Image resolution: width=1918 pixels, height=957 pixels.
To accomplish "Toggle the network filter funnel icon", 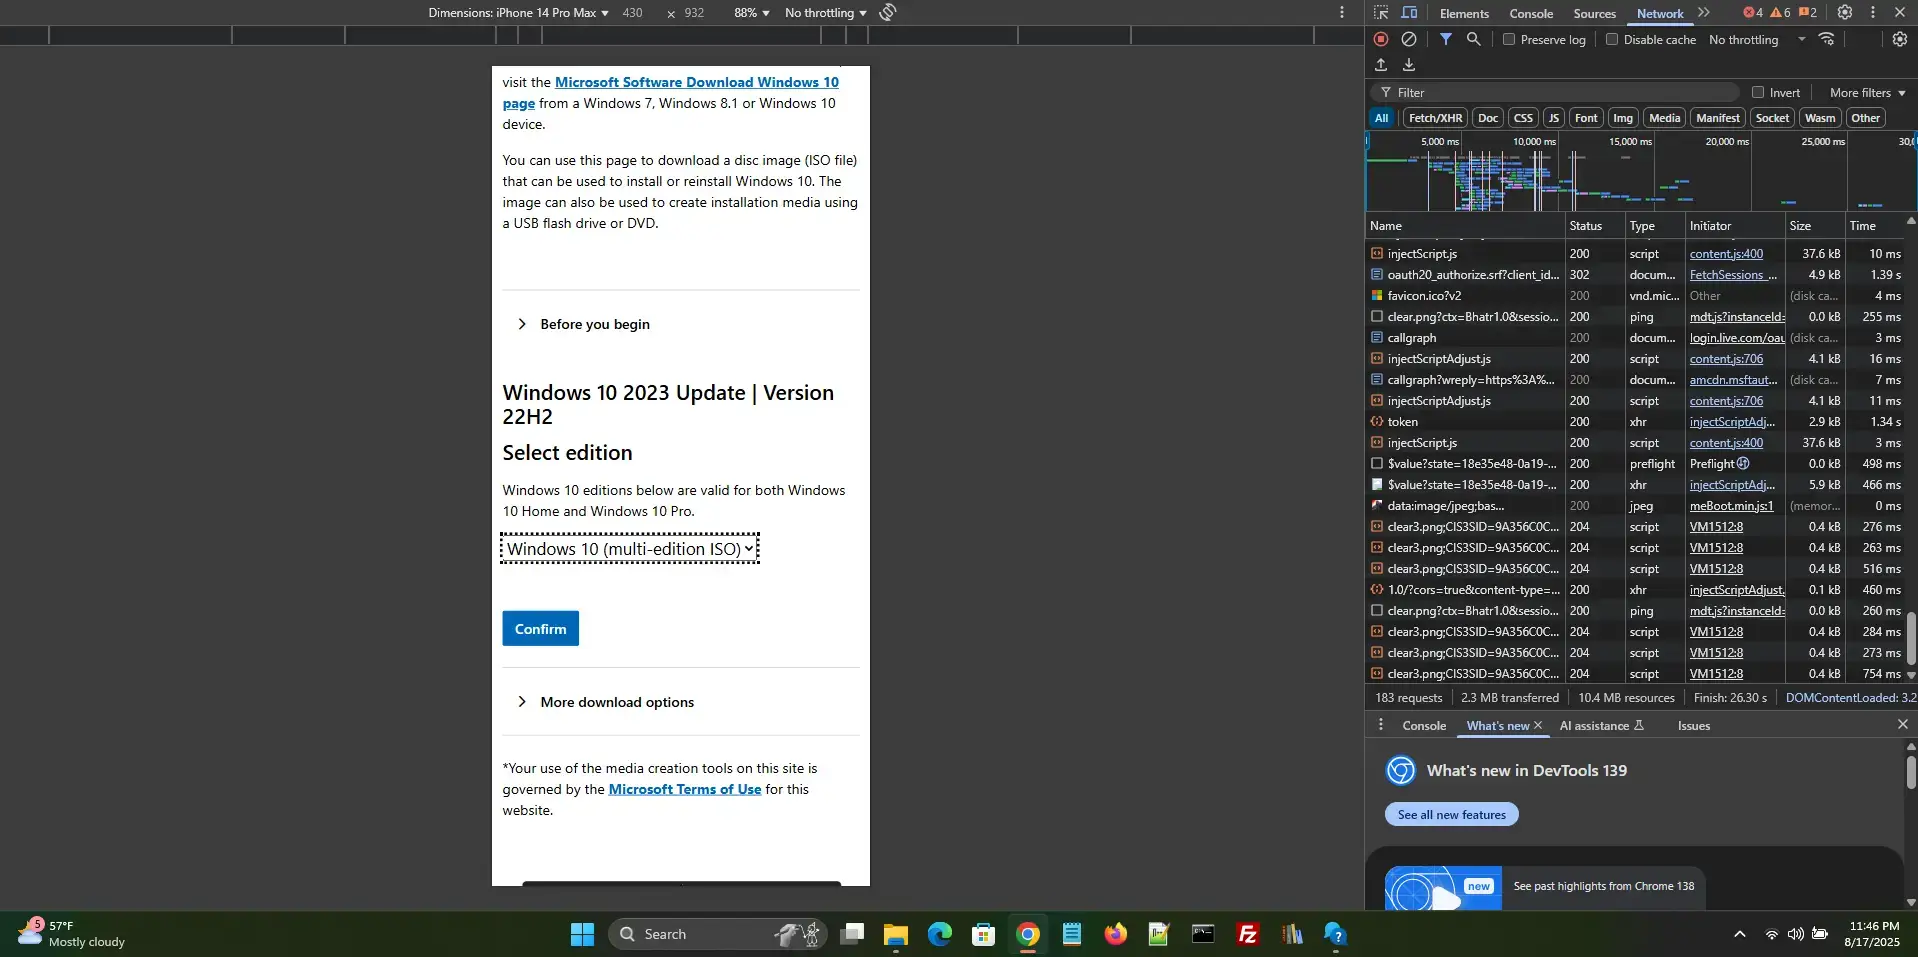I will pyautogui.click(x=1446, y=39).
